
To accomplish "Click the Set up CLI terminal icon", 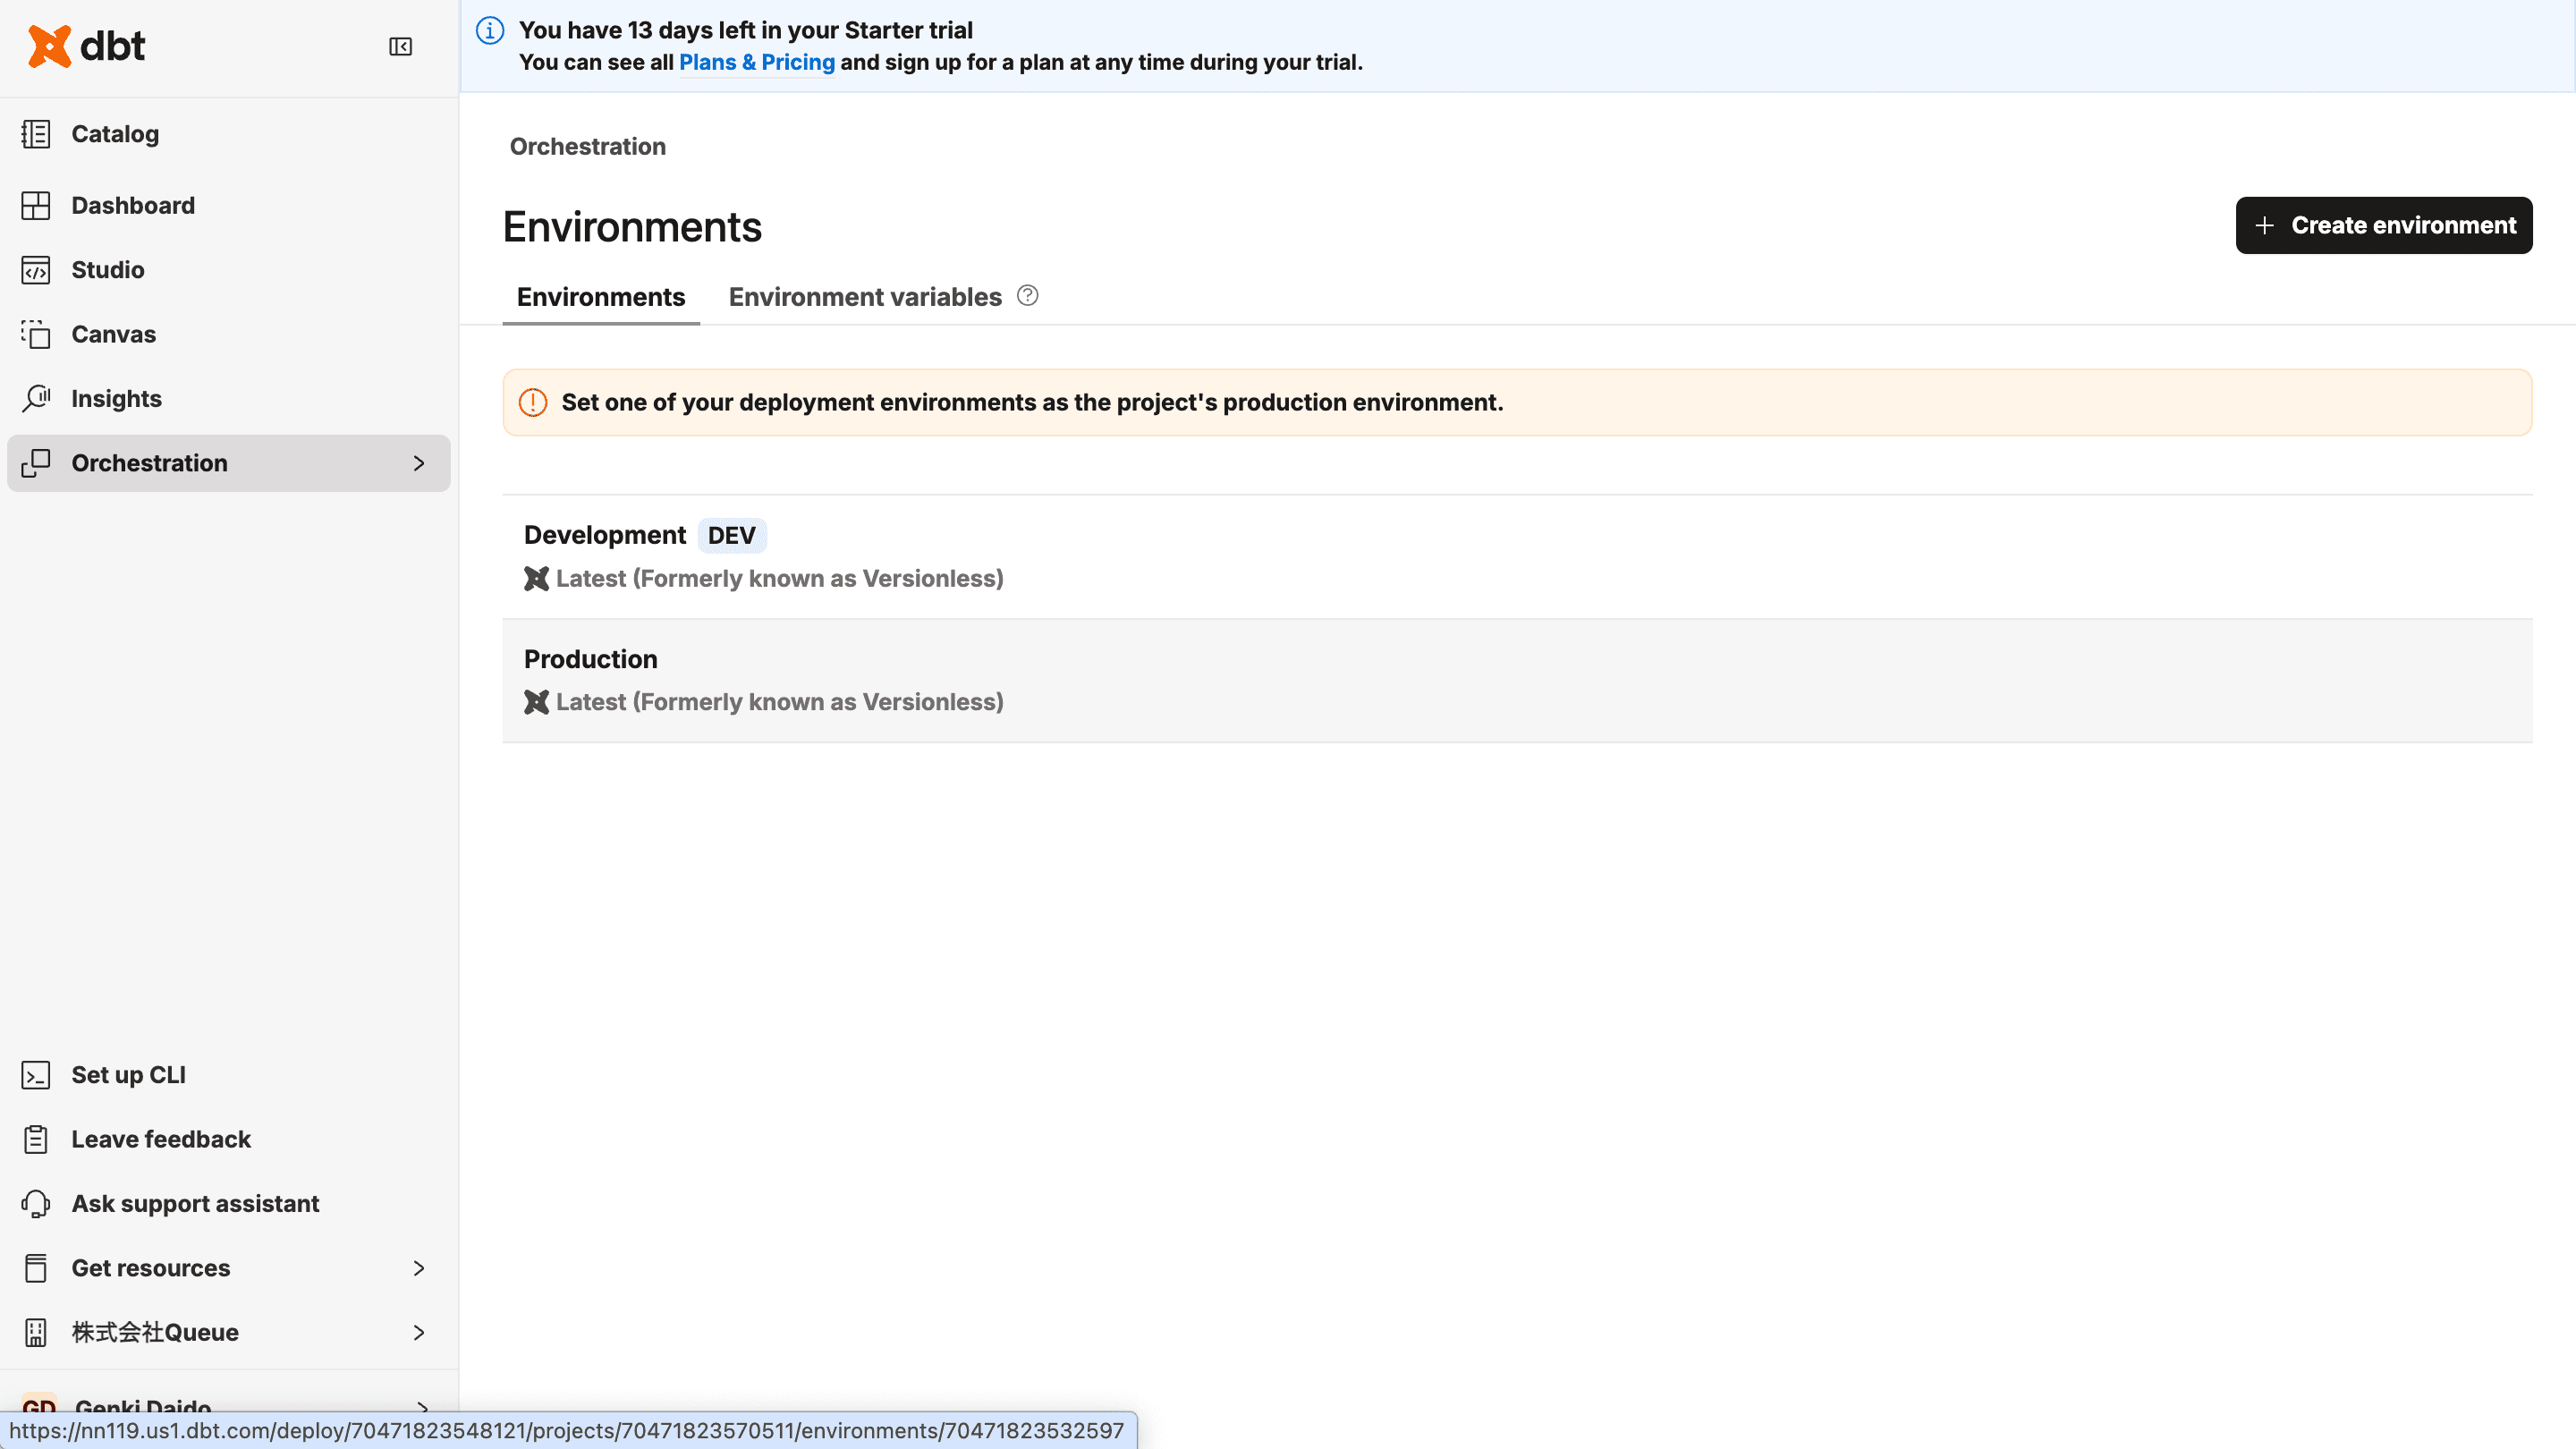I will (36, 1075).
